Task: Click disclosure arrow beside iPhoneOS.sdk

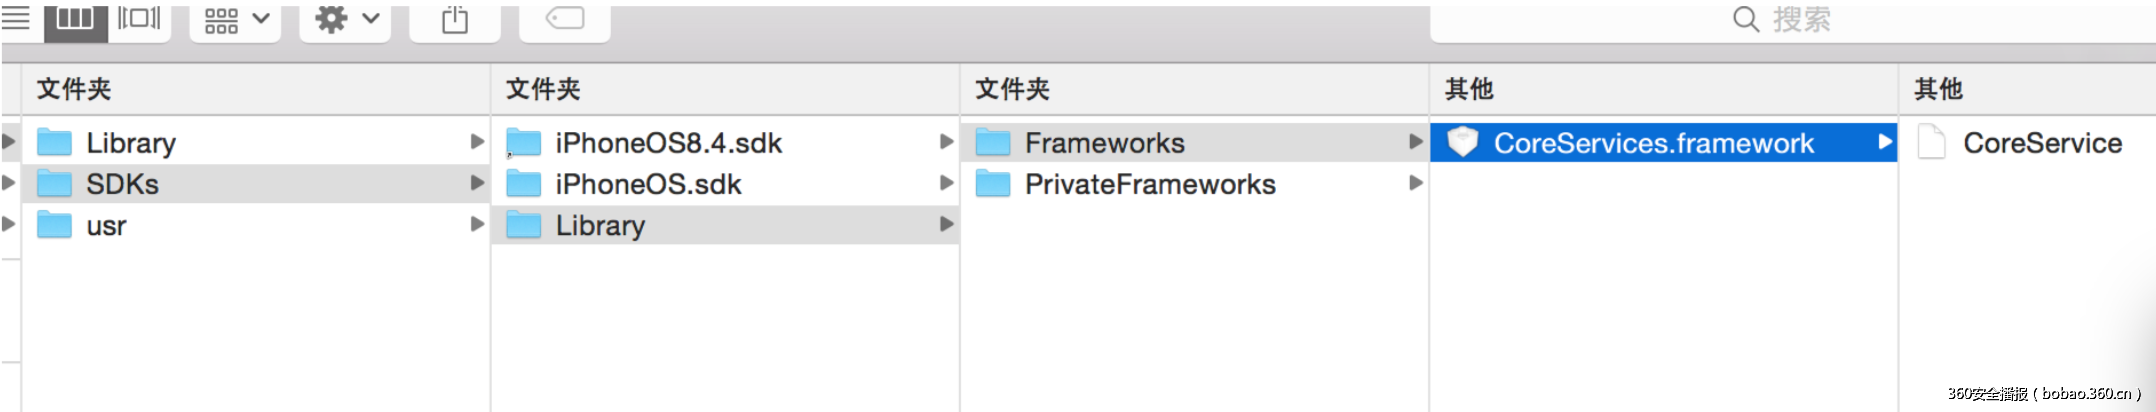Action: pyautogui.click(x=946, y=183)
